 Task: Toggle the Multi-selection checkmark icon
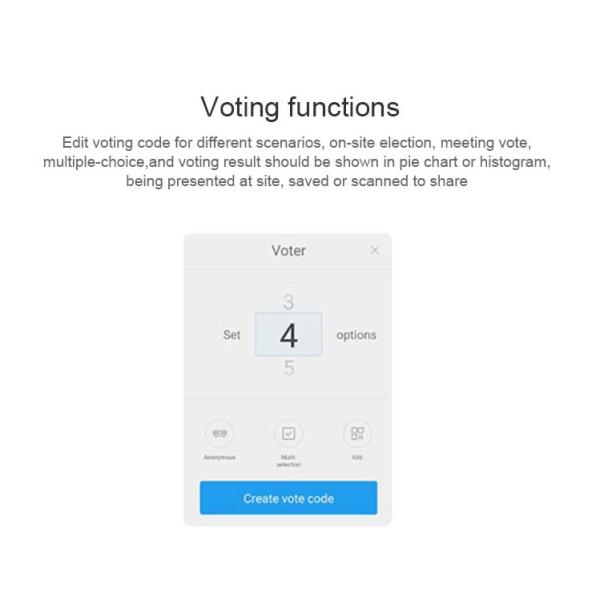288,434
